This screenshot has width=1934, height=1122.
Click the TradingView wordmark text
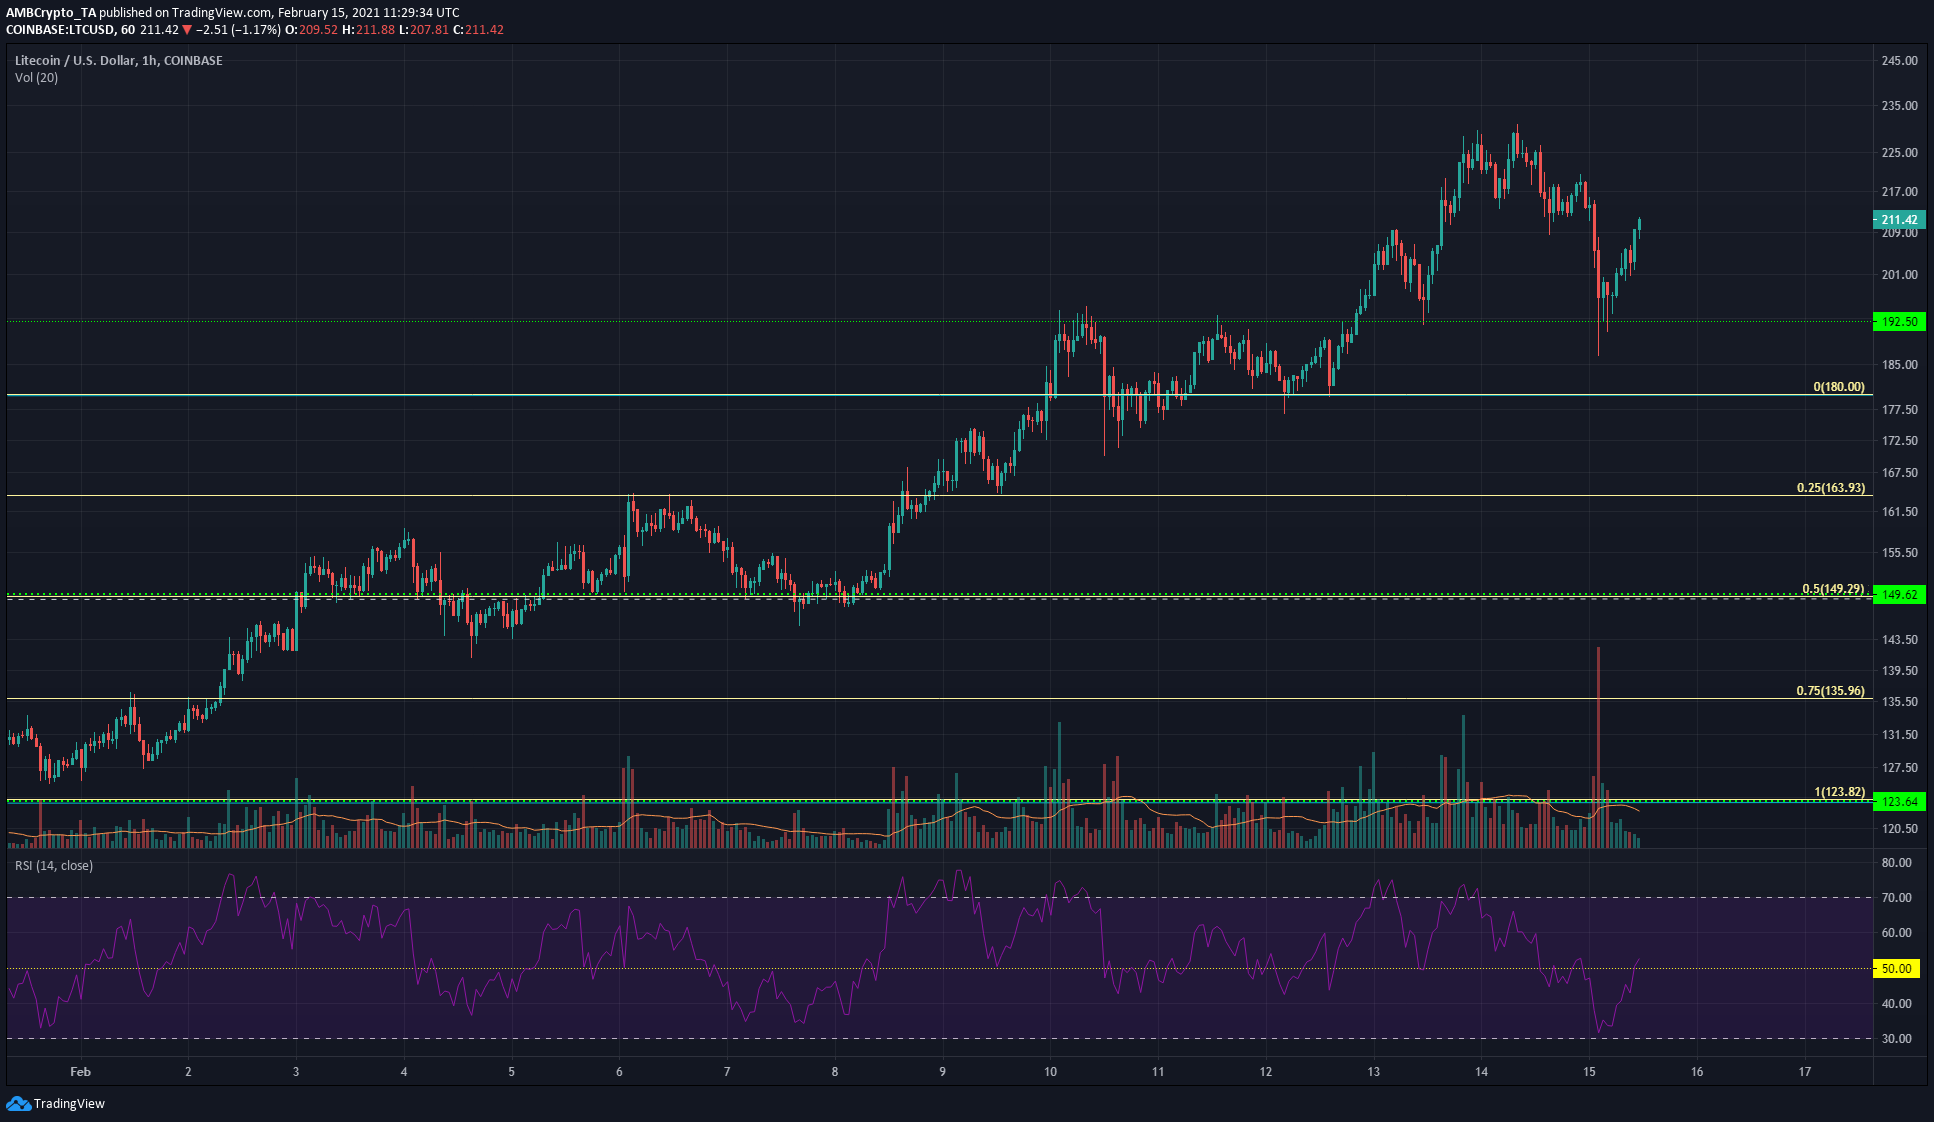tap(69, 1104)
